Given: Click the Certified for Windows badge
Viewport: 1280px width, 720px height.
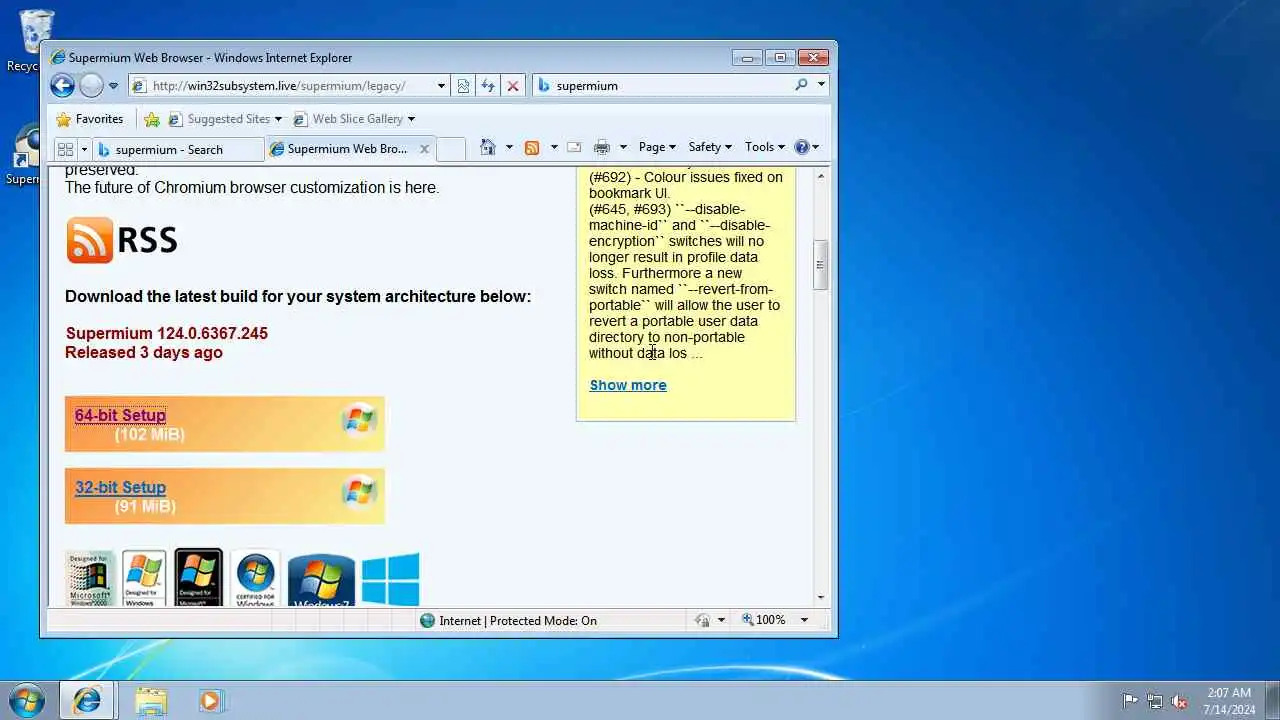Looking at the screenshot, I should (x=255, y=578).
